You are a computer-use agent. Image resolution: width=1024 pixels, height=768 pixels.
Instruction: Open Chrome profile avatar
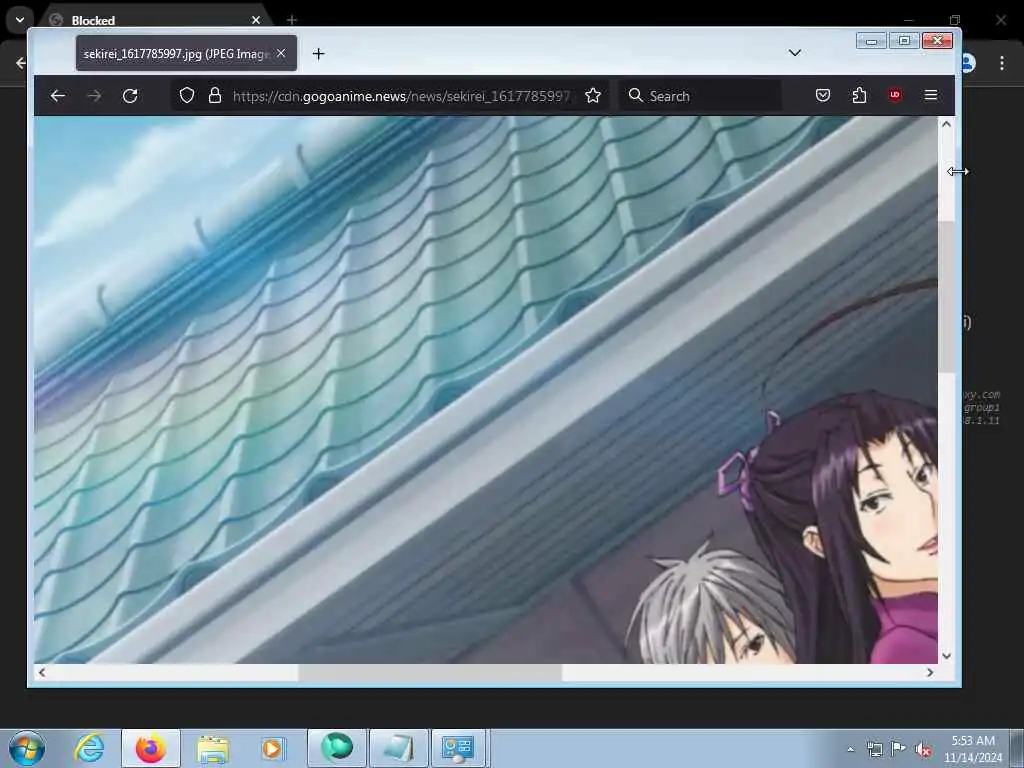click(x=968, y=63)
